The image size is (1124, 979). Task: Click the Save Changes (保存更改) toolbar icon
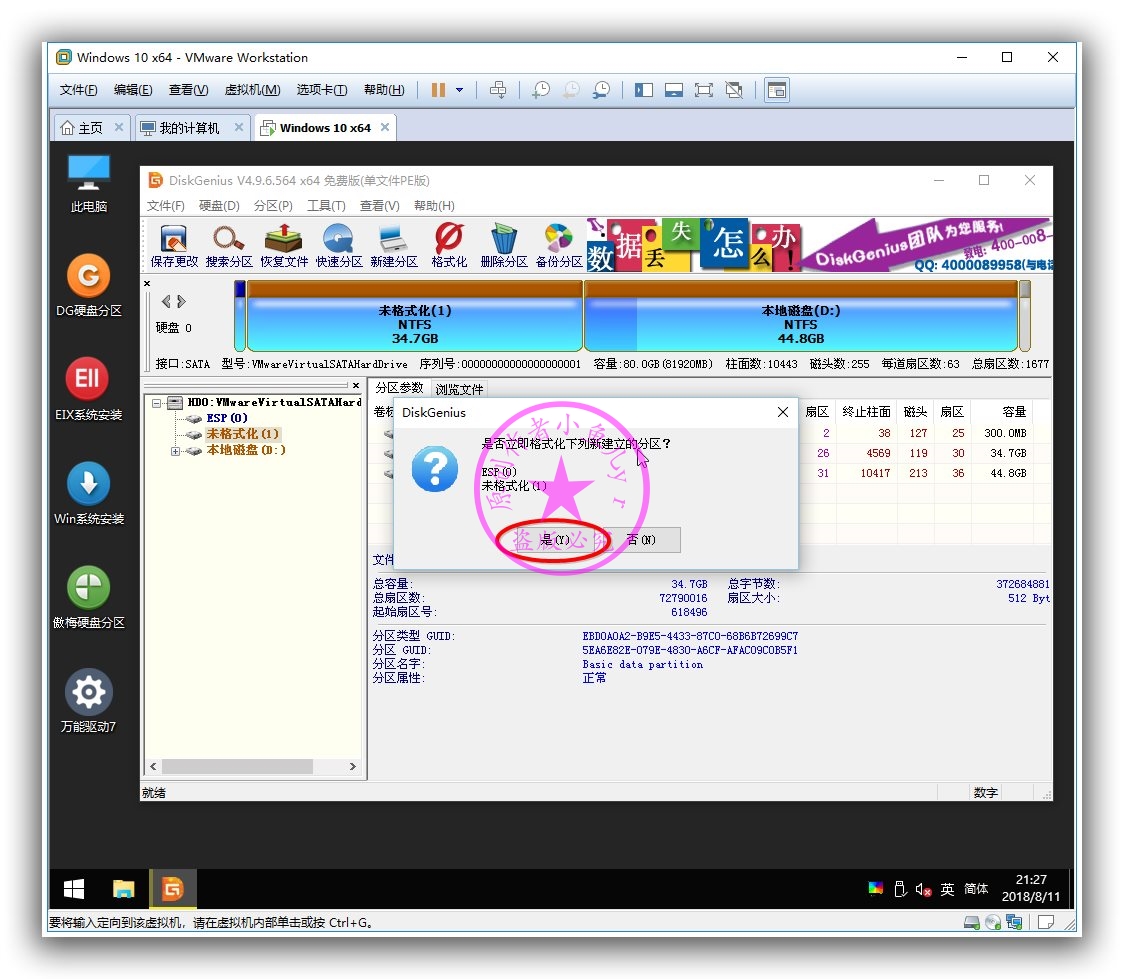click(x=173, y=245)
